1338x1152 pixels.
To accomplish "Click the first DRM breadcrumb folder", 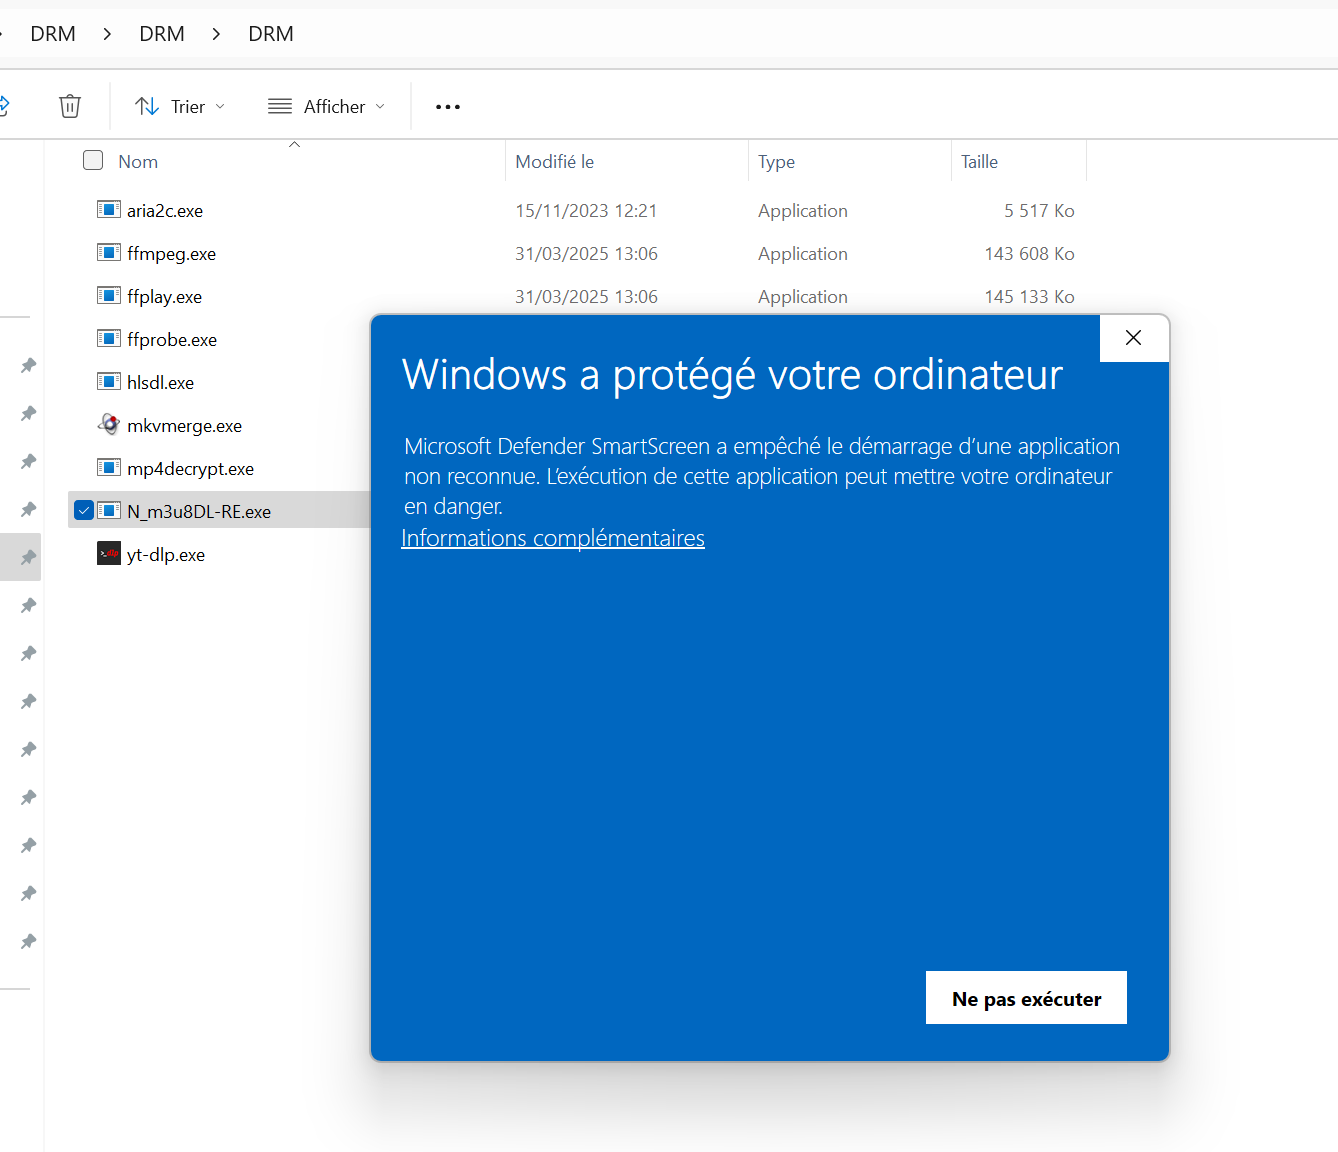I will [53, 34].
